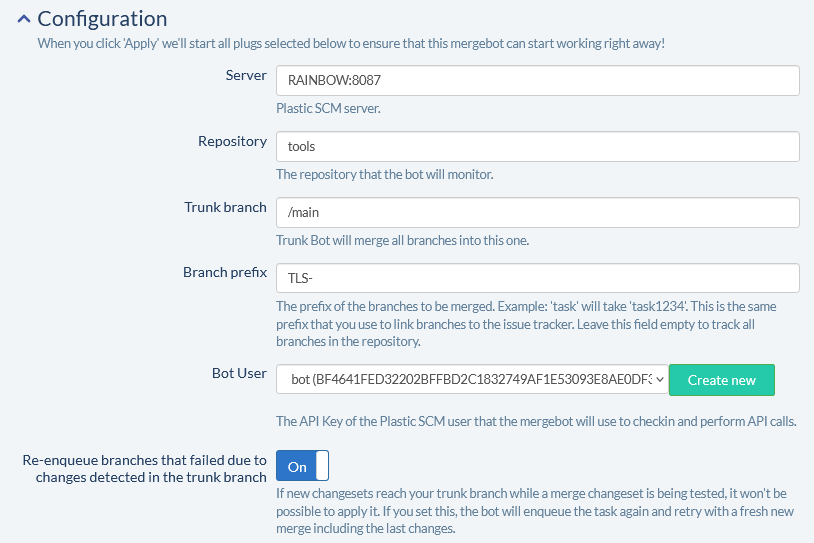Image resolution: width=814 pixels, height=543 pixels.
Task: Click the Trunk Bot merge description
Action: click(x=402, y=240)
